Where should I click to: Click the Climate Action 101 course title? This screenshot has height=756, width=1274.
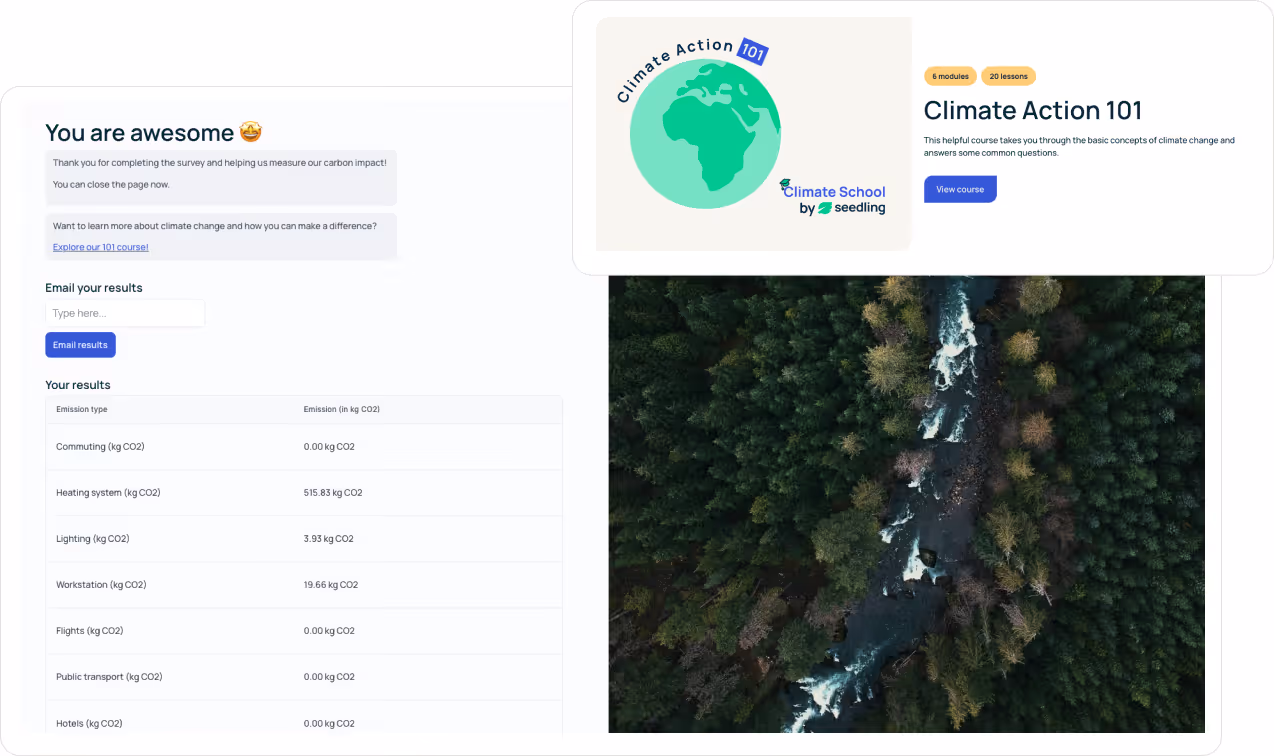point(1033,110)
